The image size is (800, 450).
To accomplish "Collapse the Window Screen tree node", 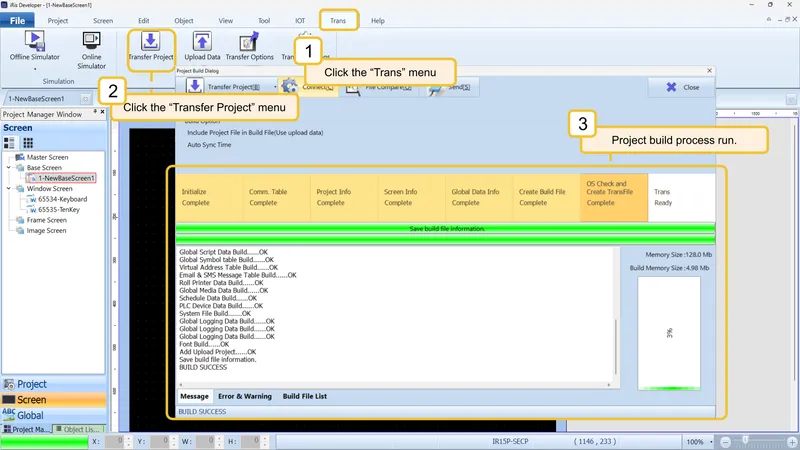I will 8,188.
